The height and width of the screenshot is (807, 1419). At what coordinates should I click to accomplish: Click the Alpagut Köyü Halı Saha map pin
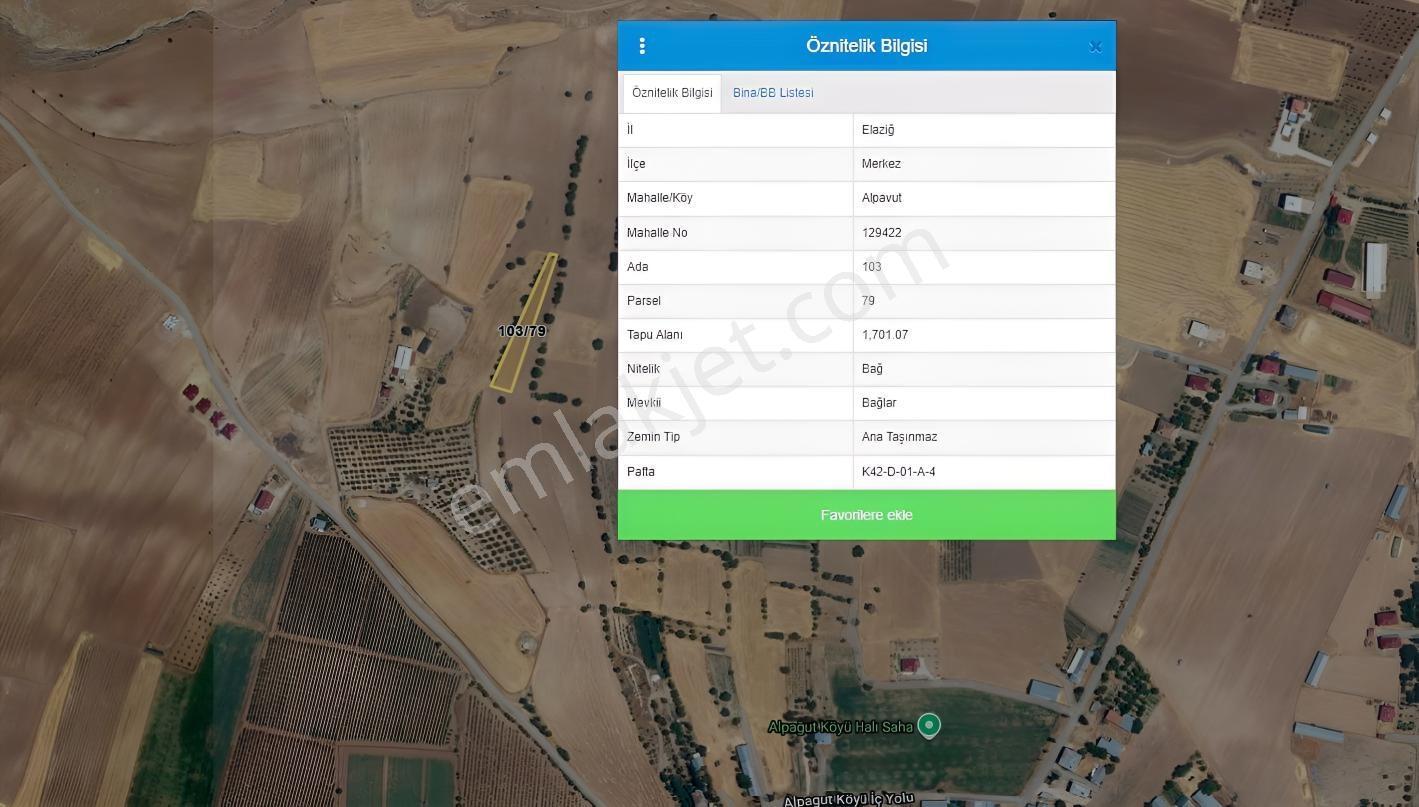point(929,724)
